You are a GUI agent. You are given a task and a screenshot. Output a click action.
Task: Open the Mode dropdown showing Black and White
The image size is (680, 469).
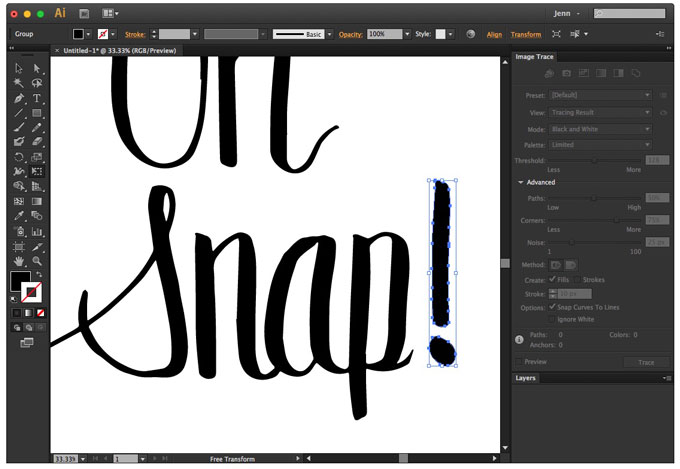[x=600, y=129]
